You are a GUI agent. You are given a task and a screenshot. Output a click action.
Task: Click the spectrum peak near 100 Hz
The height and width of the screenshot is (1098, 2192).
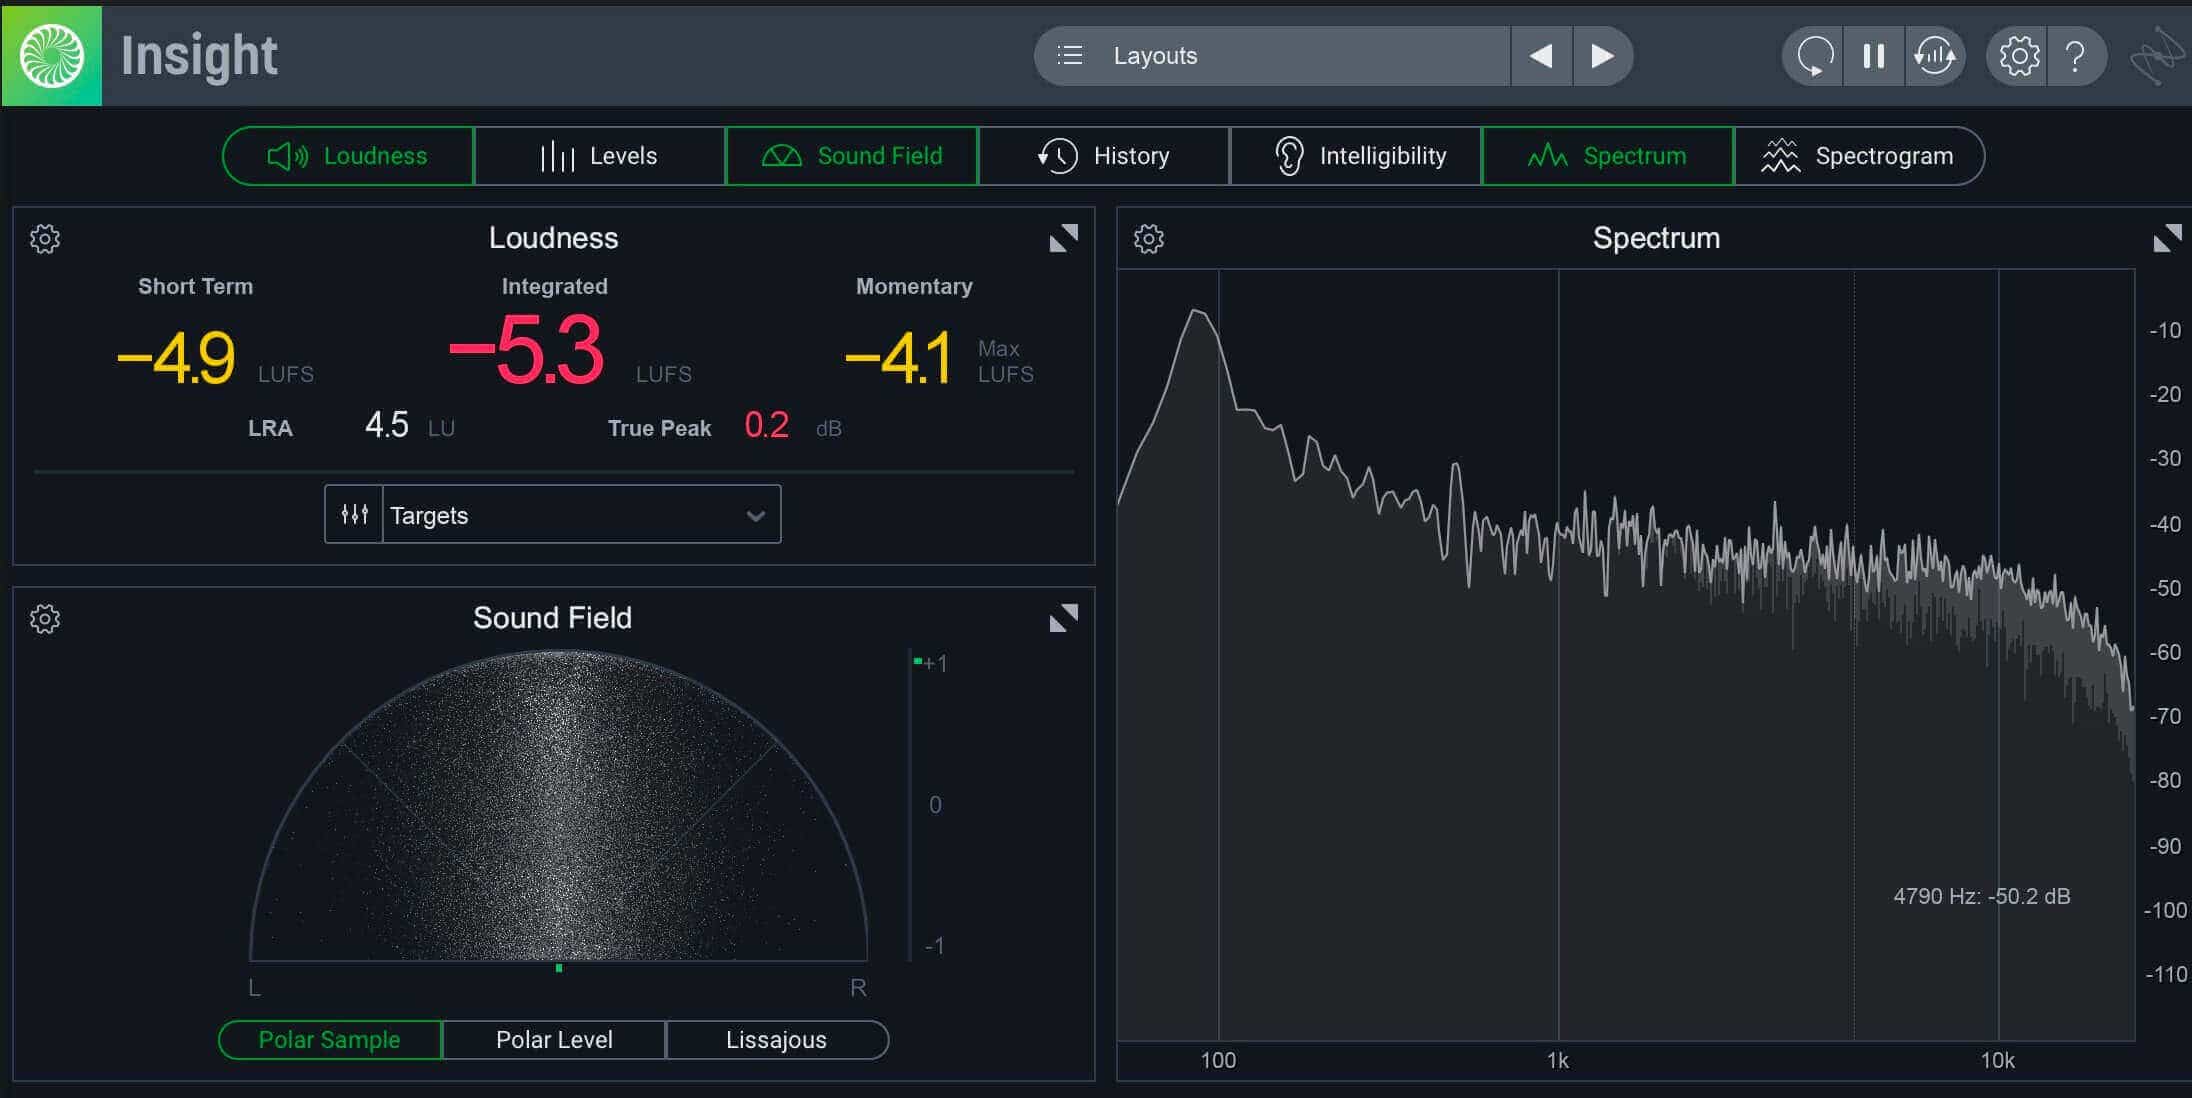1197,312
